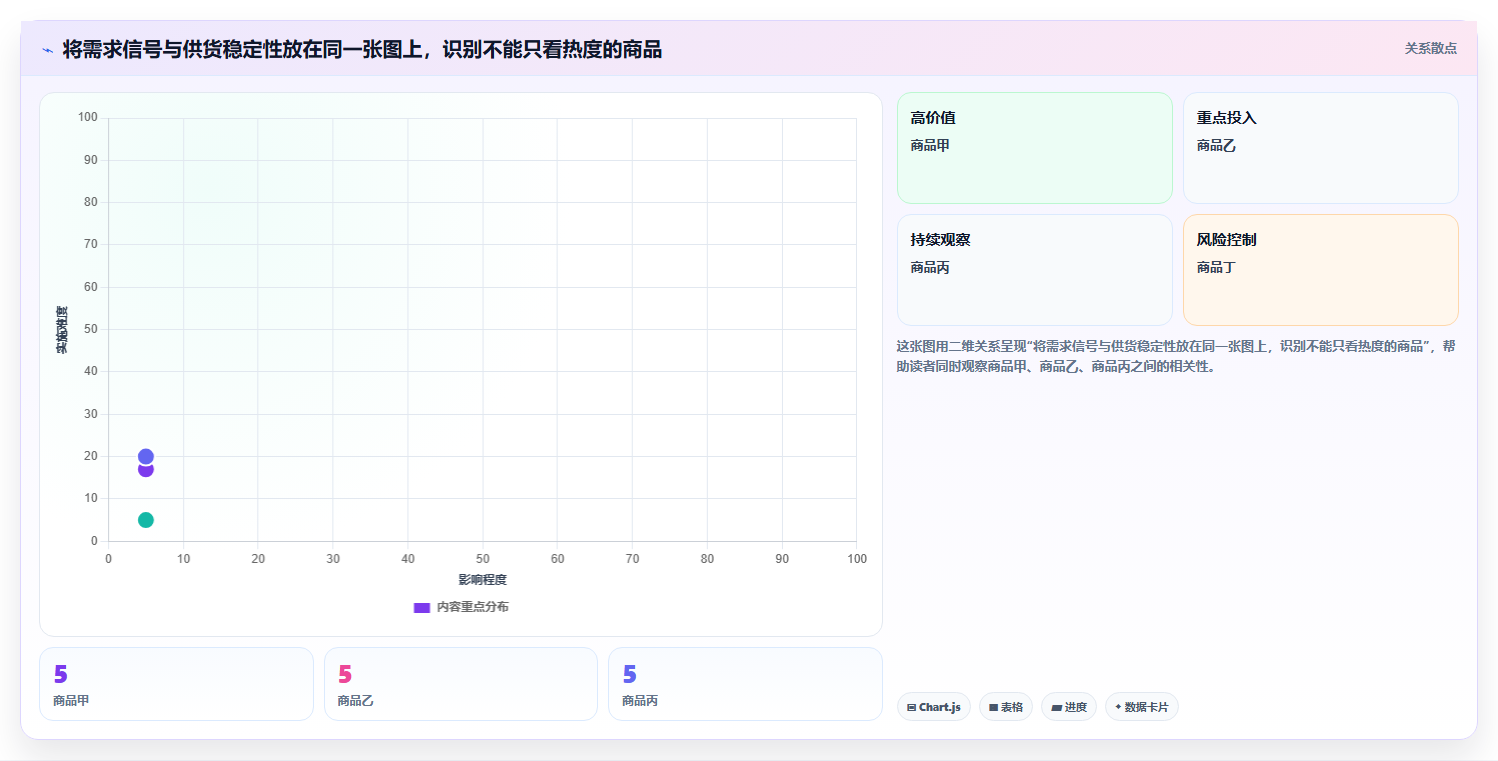Click the 商品丁 text in the risk card
The image size is (1498, 761).
click(1217, 267)
